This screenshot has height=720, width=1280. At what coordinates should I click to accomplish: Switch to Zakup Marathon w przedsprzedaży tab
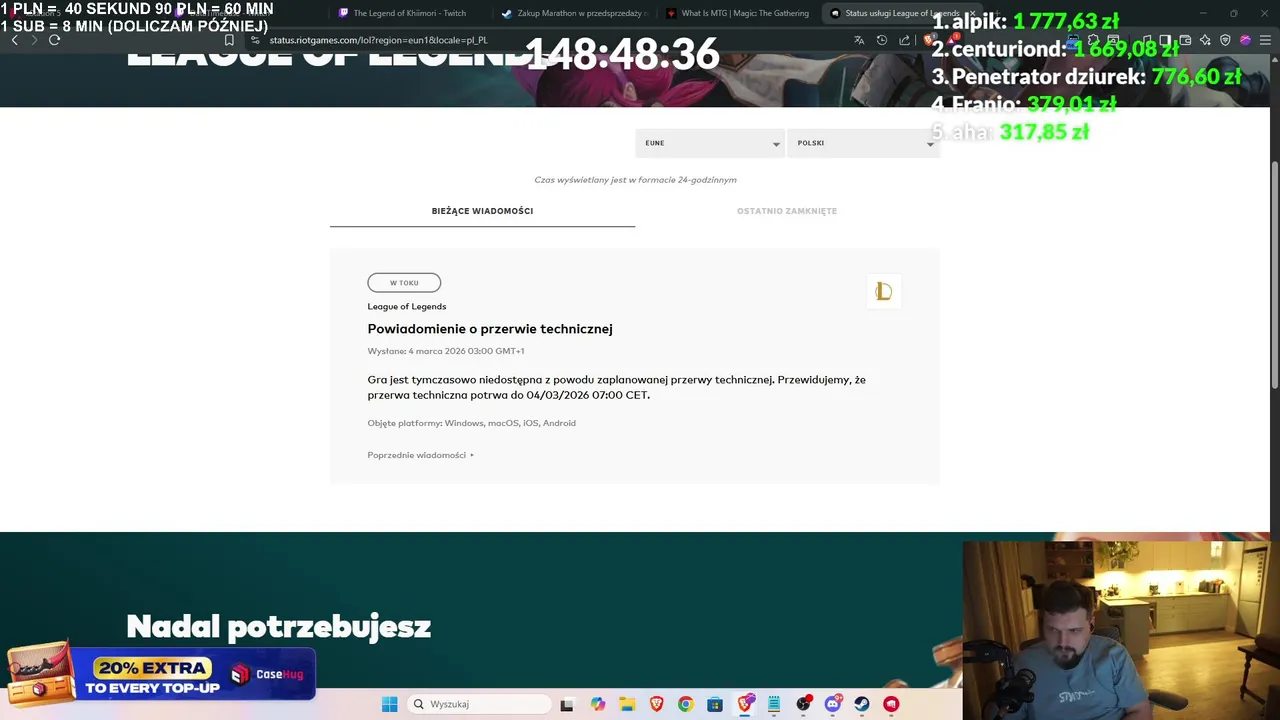coord(575,13)
